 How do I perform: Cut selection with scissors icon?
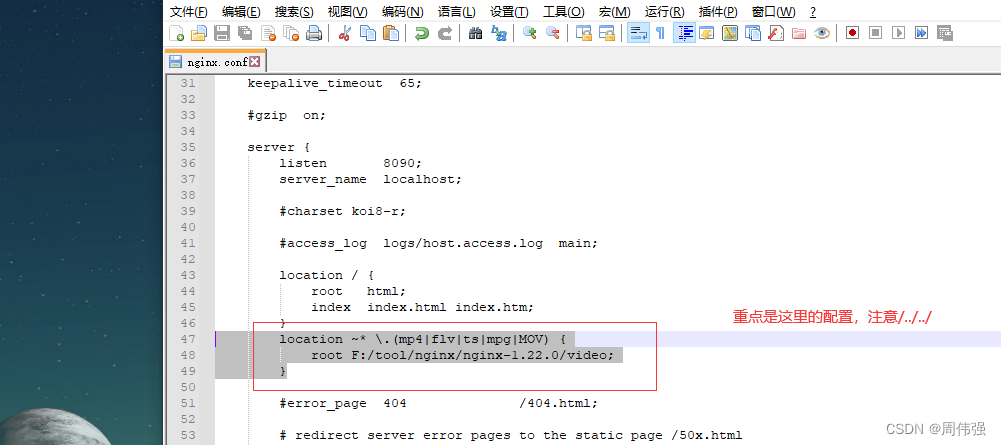(345, 33)
